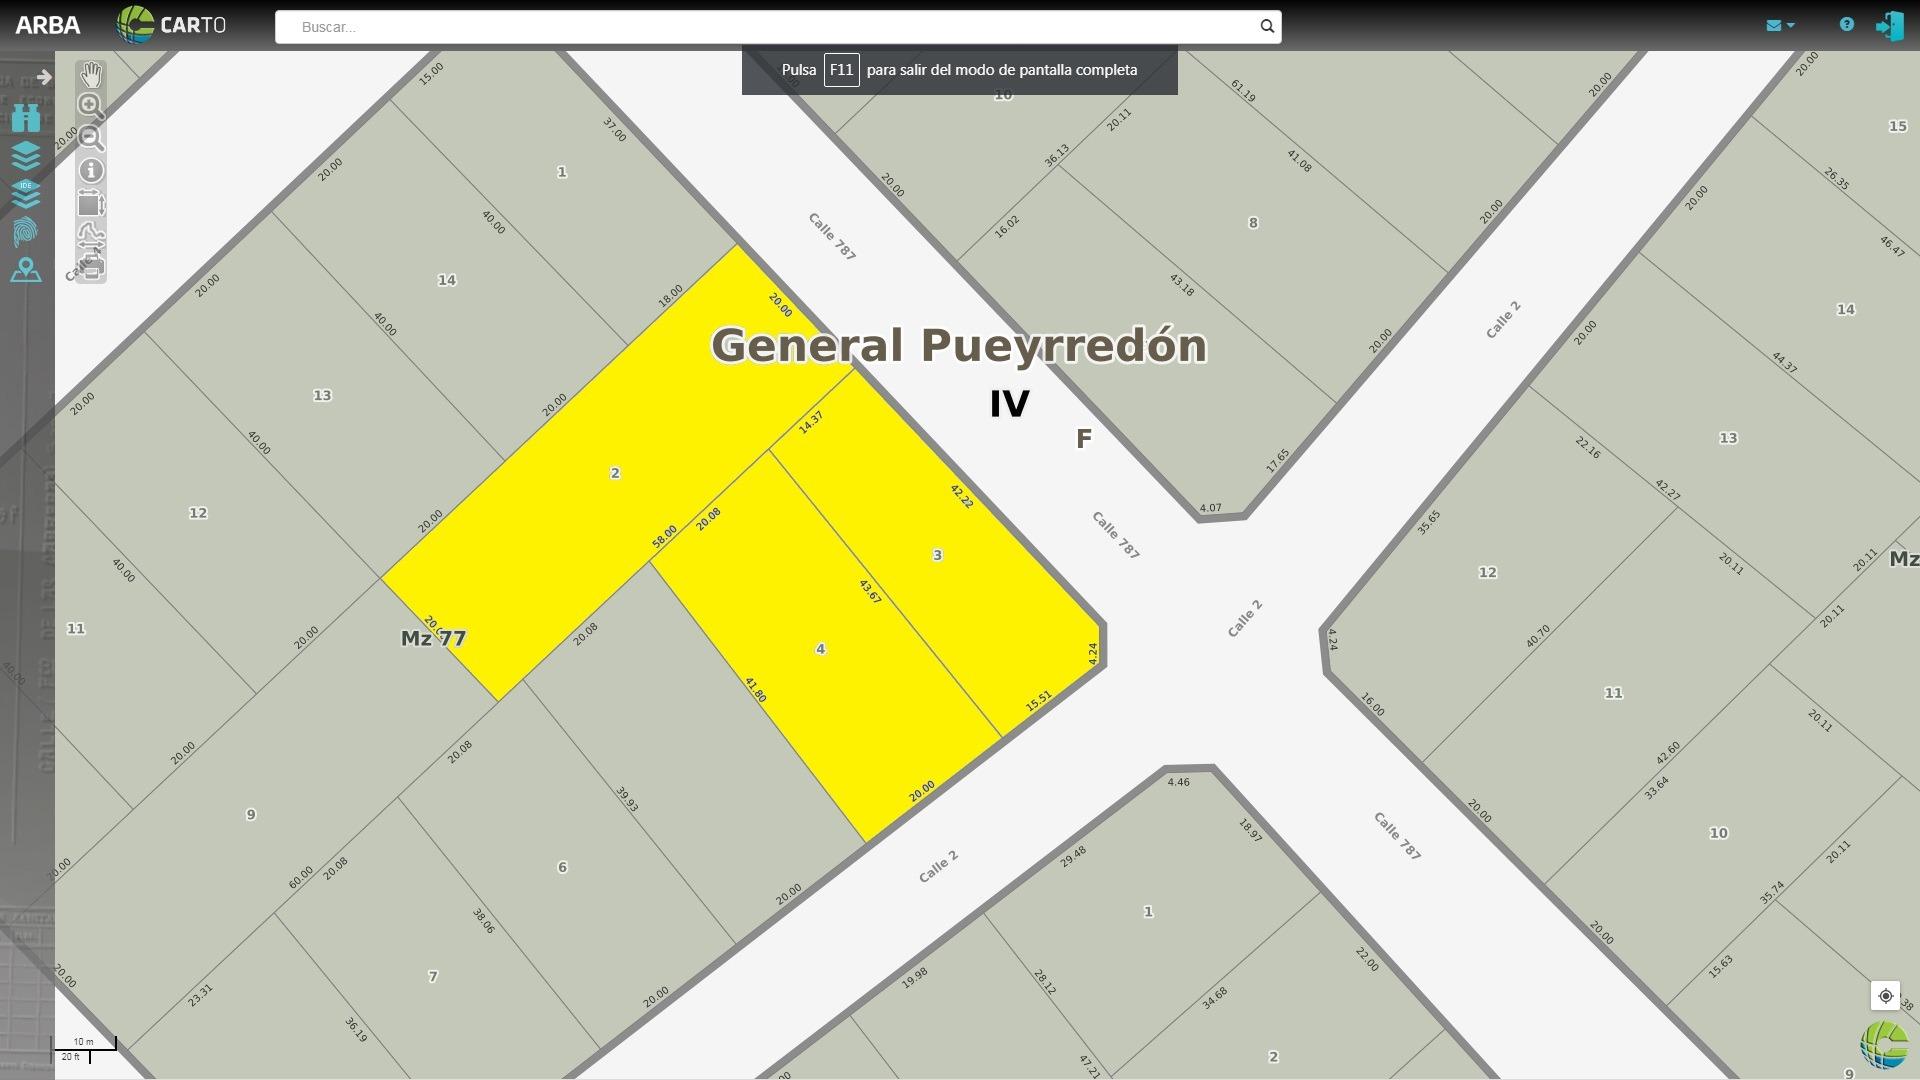Select the pan hand tool

(x=91, y=75)
